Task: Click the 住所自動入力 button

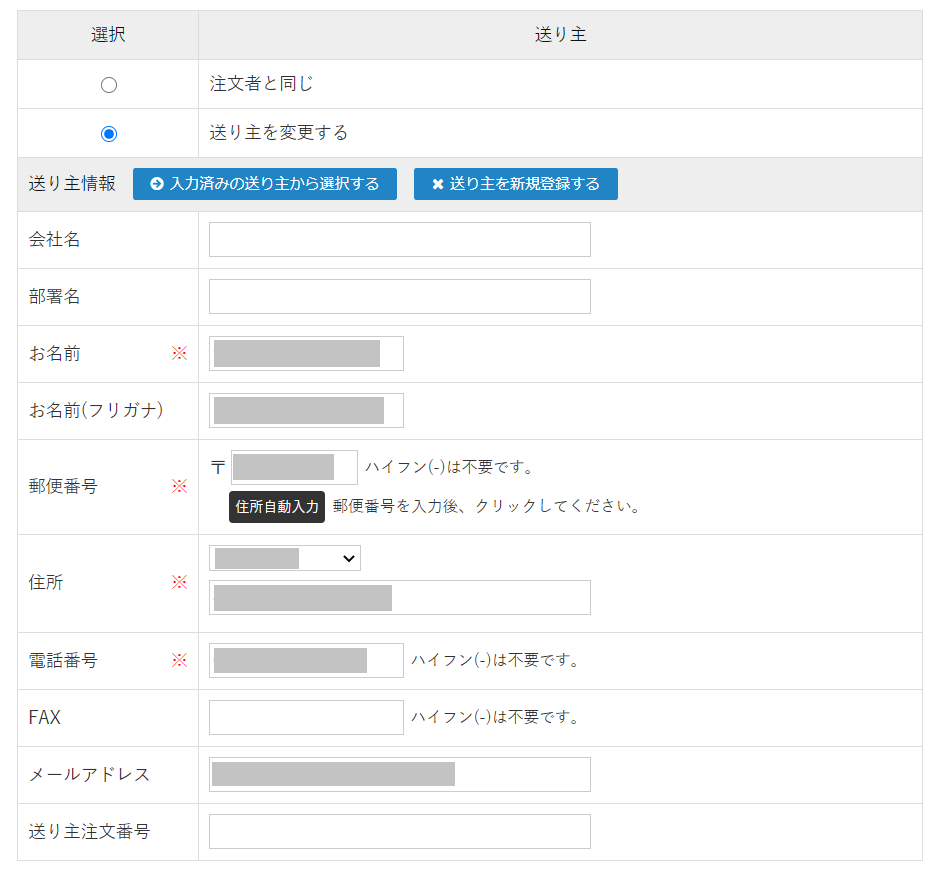Action: click(277, 507)
